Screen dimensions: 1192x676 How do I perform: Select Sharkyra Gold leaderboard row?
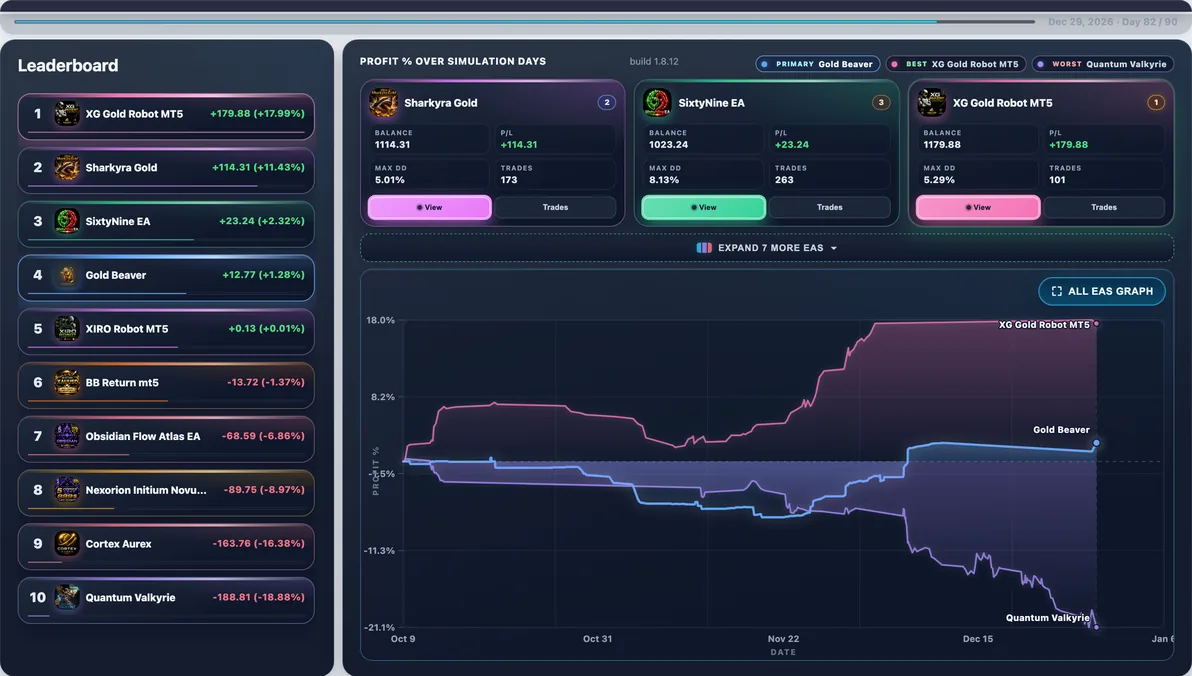pyautogui.click(x=166, y=170)
